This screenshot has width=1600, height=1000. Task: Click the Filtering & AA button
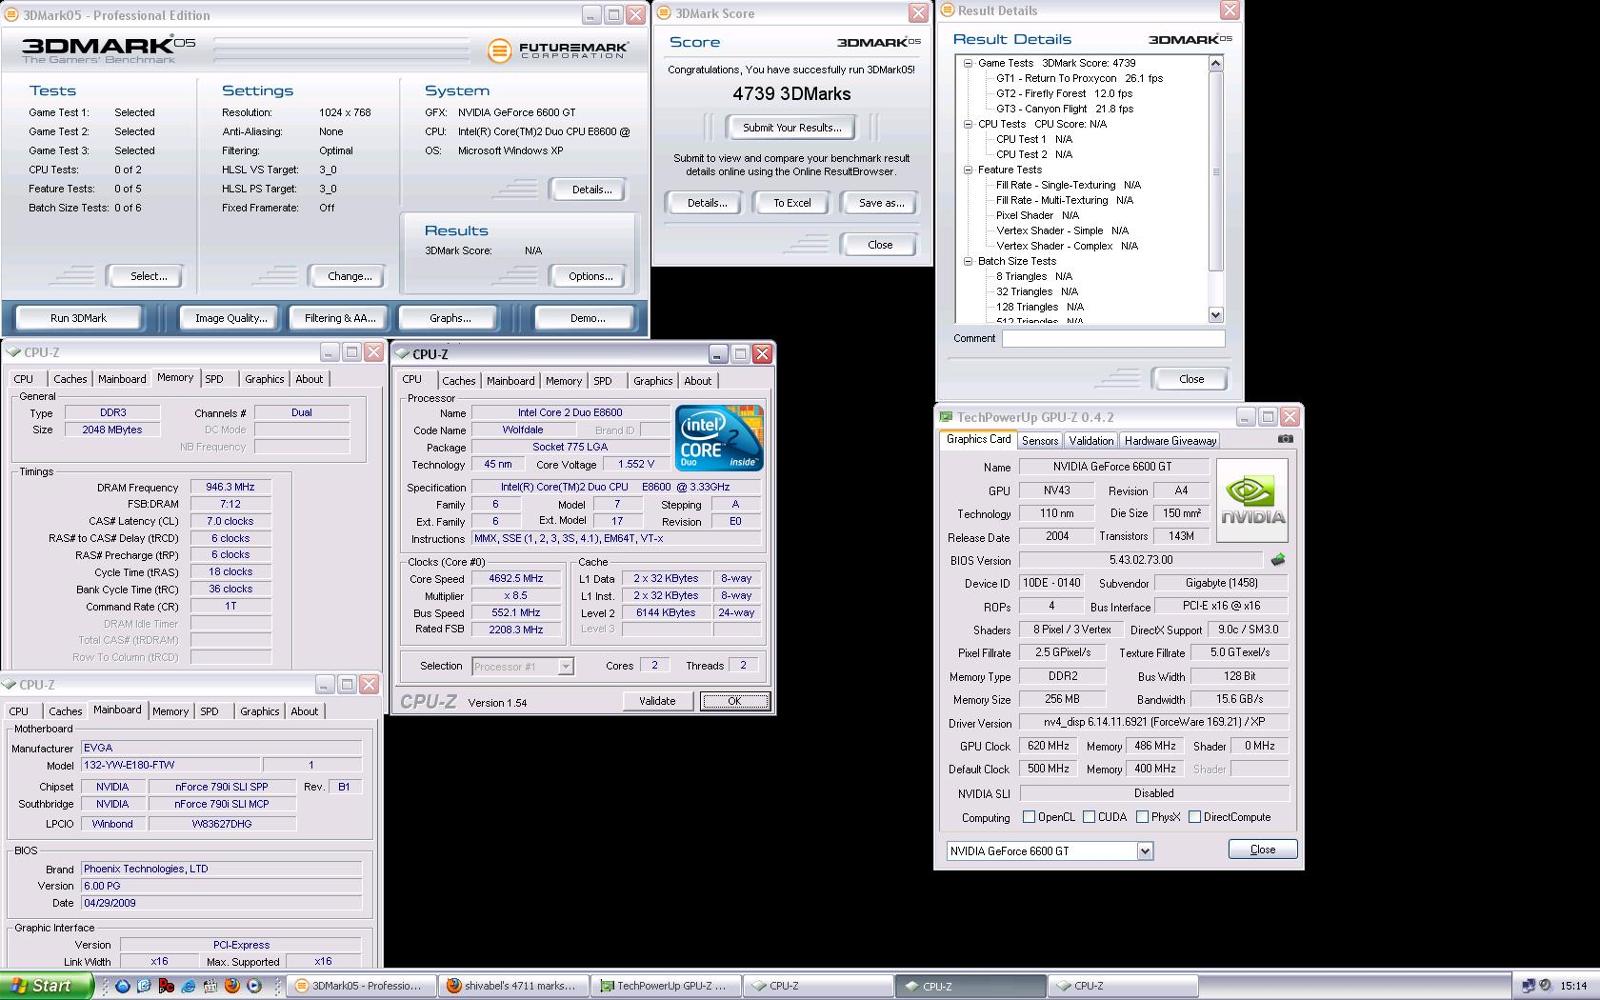pos(340,318)
